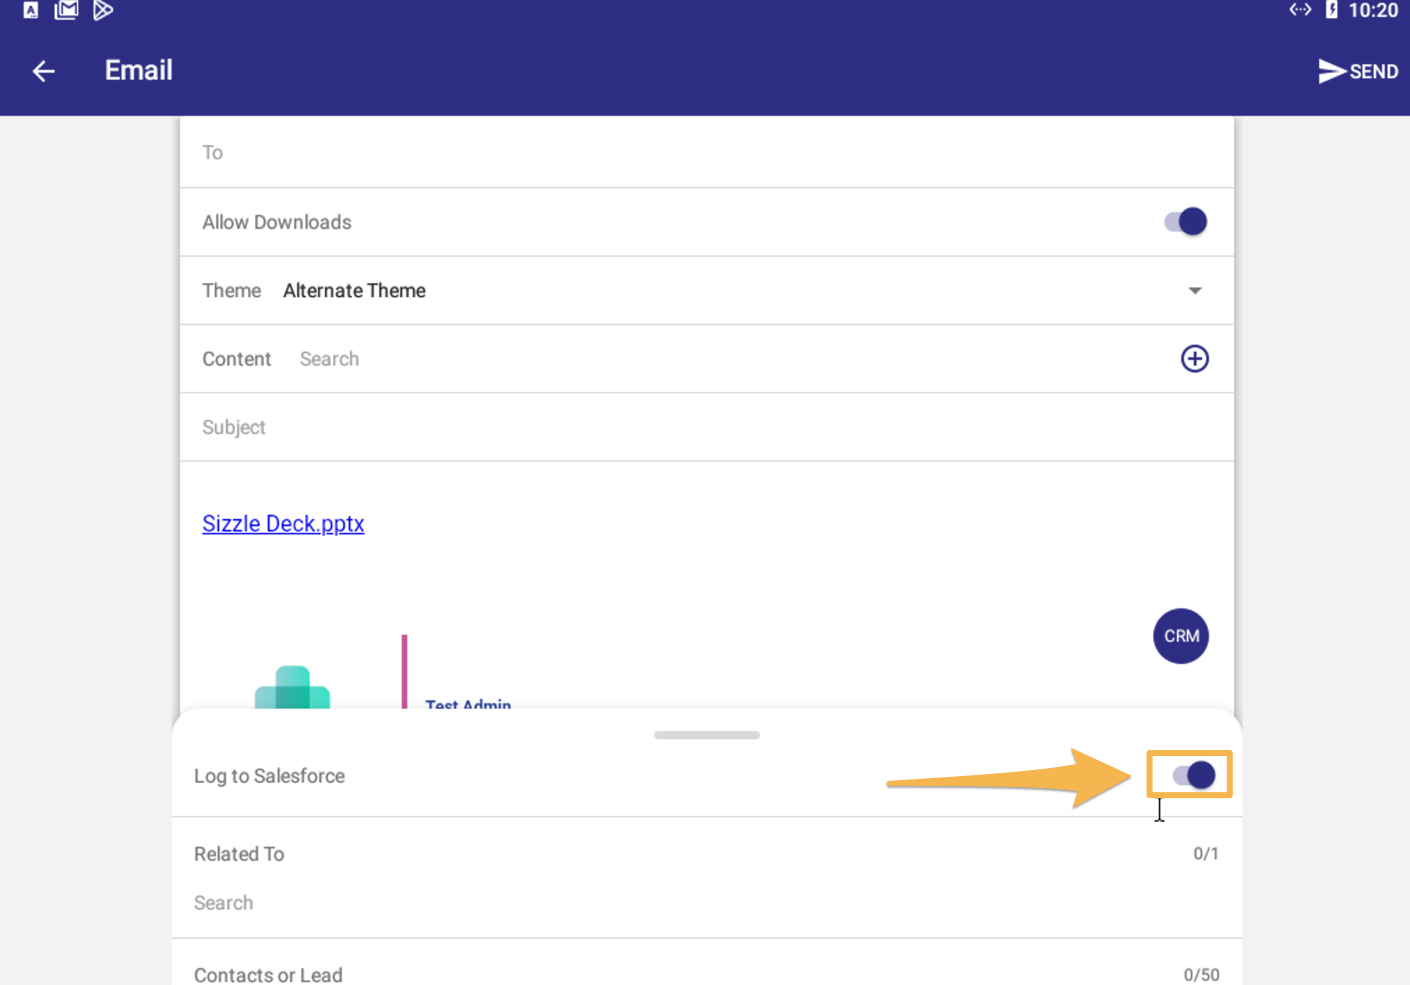The height and width of the screenshot is (985, 1410).
Task: Expand the Theme dropdown arrow
Action: [x=1194, y=291]
